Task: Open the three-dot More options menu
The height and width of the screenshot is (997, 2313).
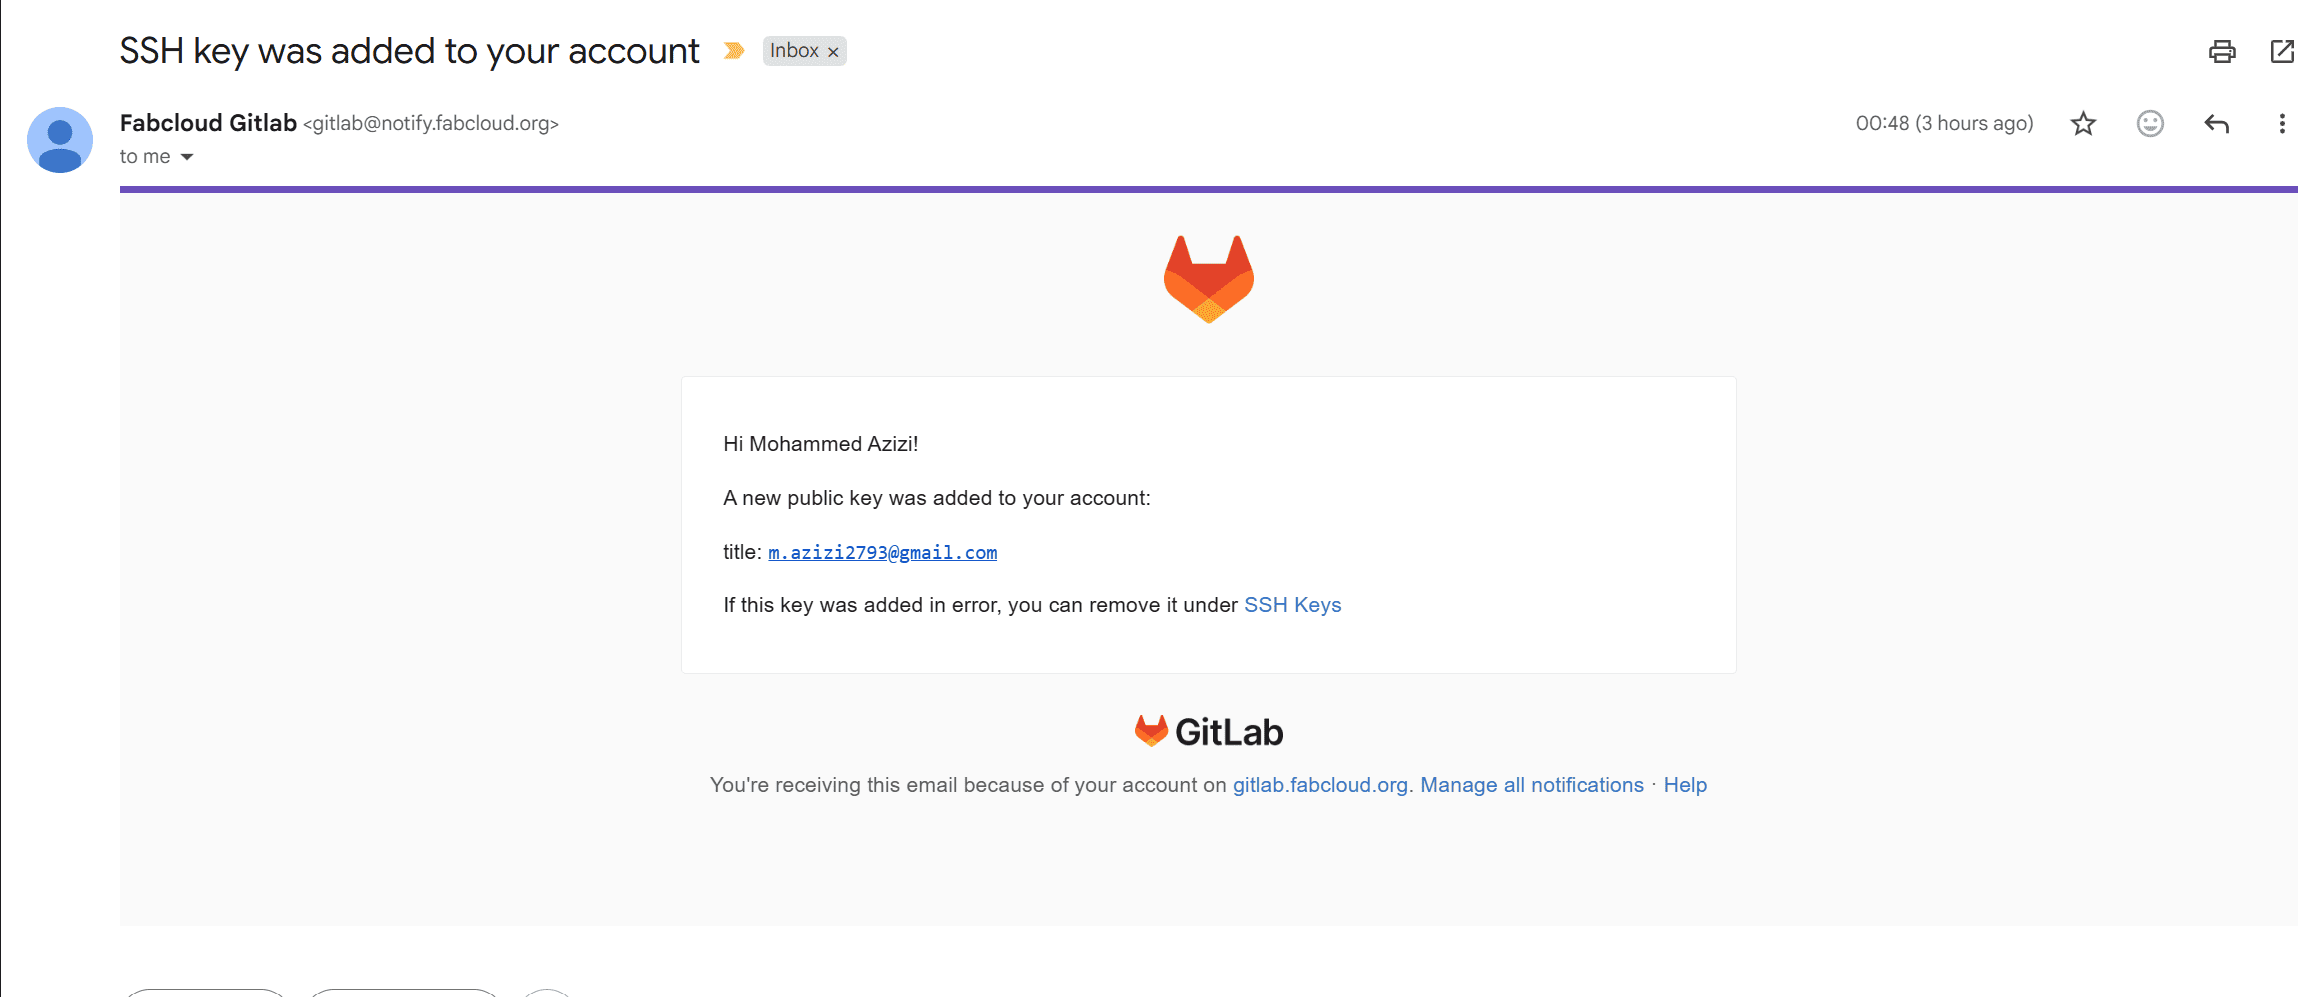Action: click(2282, 123)
